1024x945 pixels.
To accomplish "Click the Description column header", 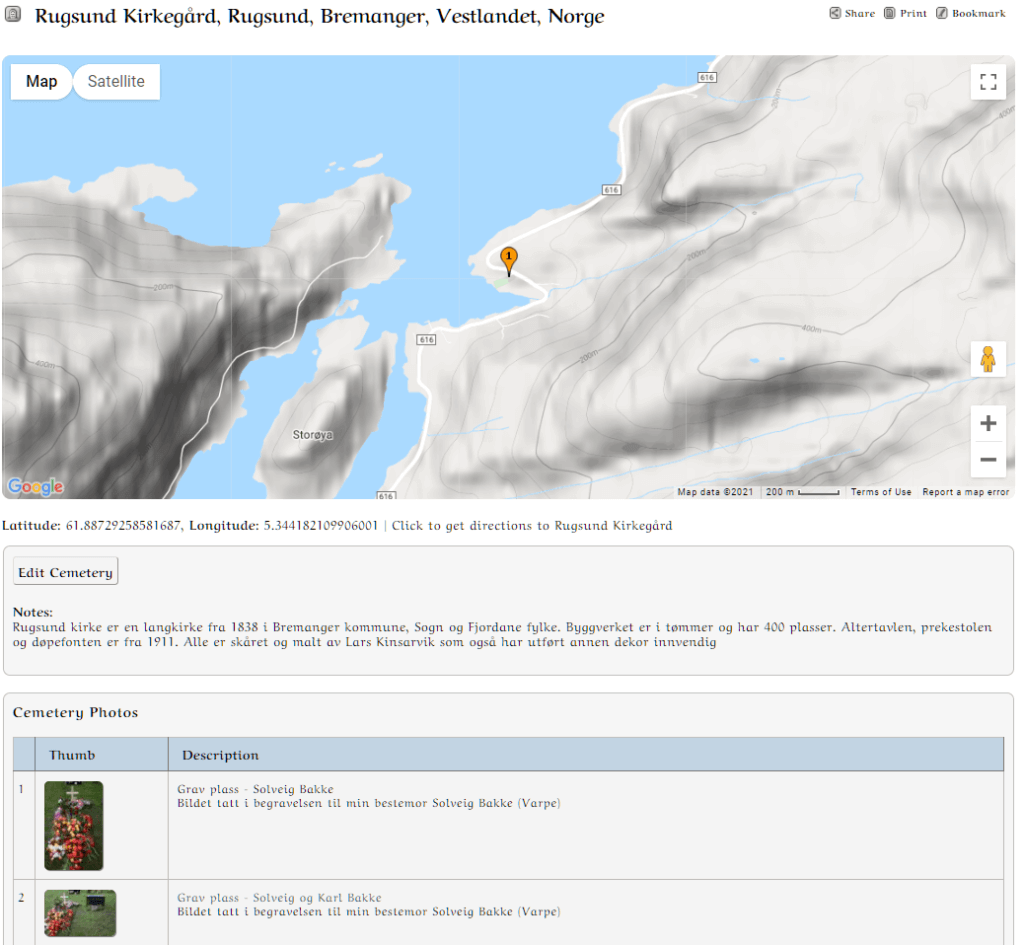I will (220, 755).
